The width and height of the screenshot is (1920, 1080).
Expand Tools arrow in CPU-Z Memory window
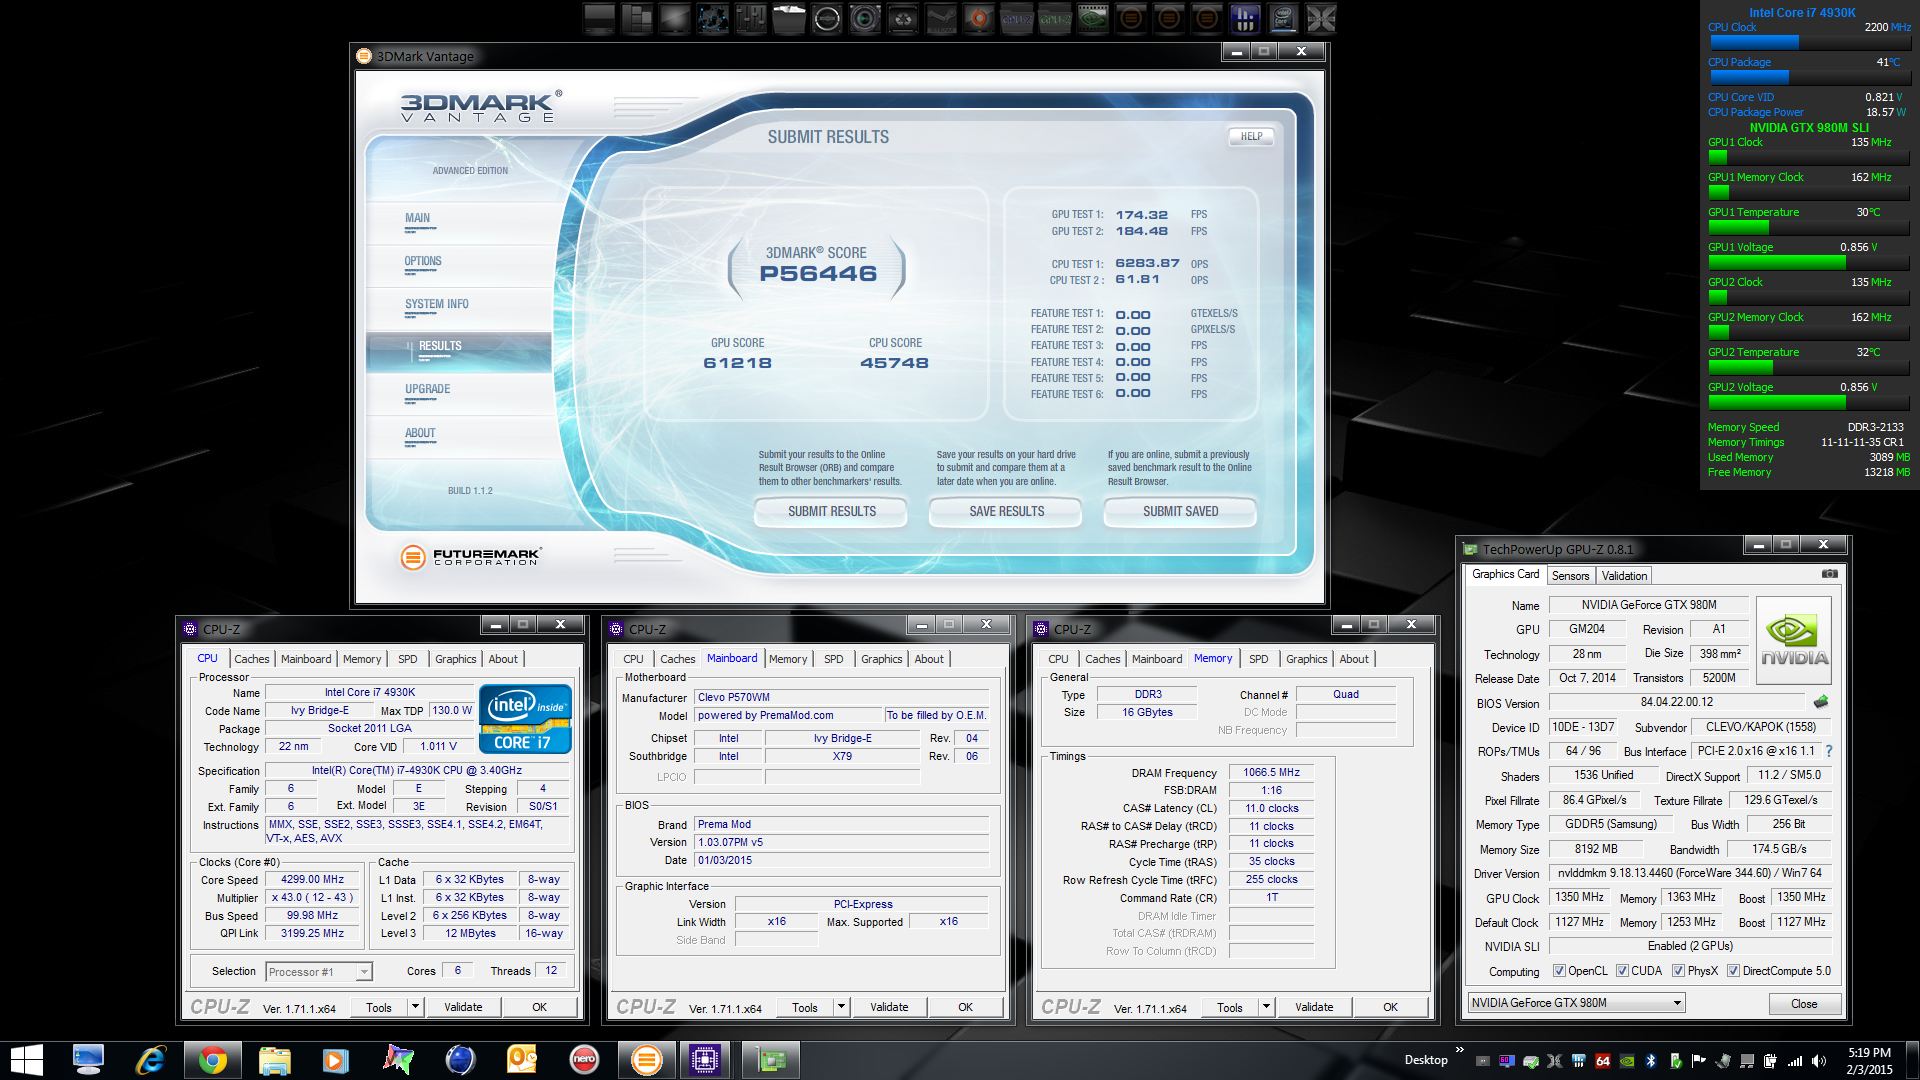pos(1266,1007)
